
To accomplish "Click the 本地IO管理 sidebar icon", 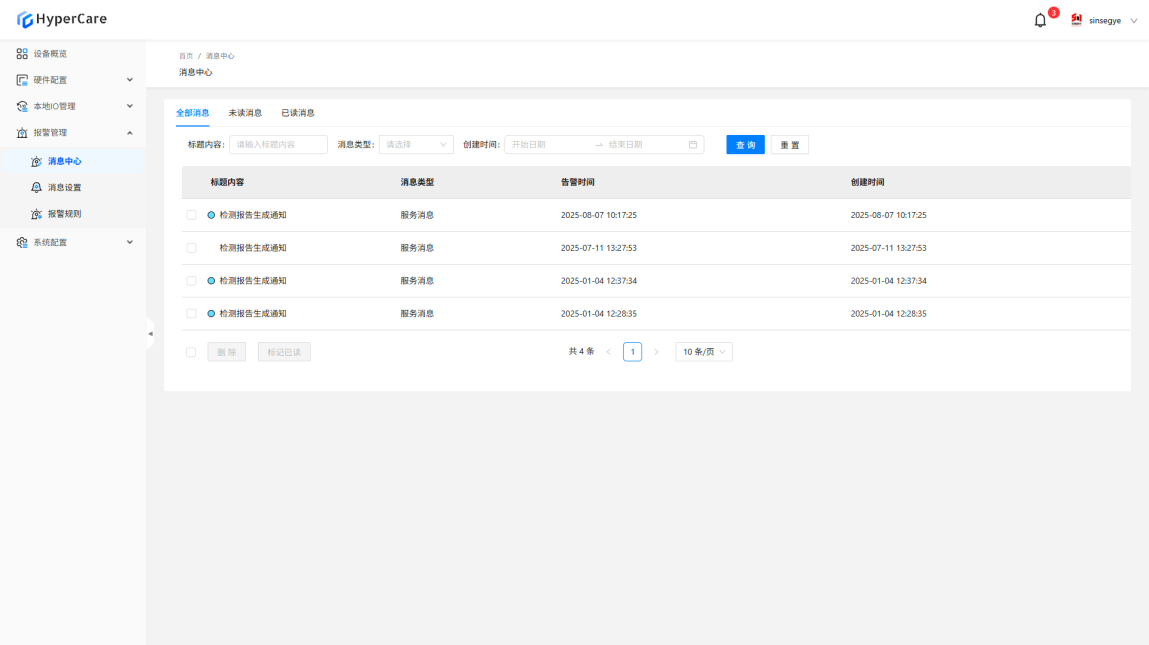I will (x=22, y=106).
